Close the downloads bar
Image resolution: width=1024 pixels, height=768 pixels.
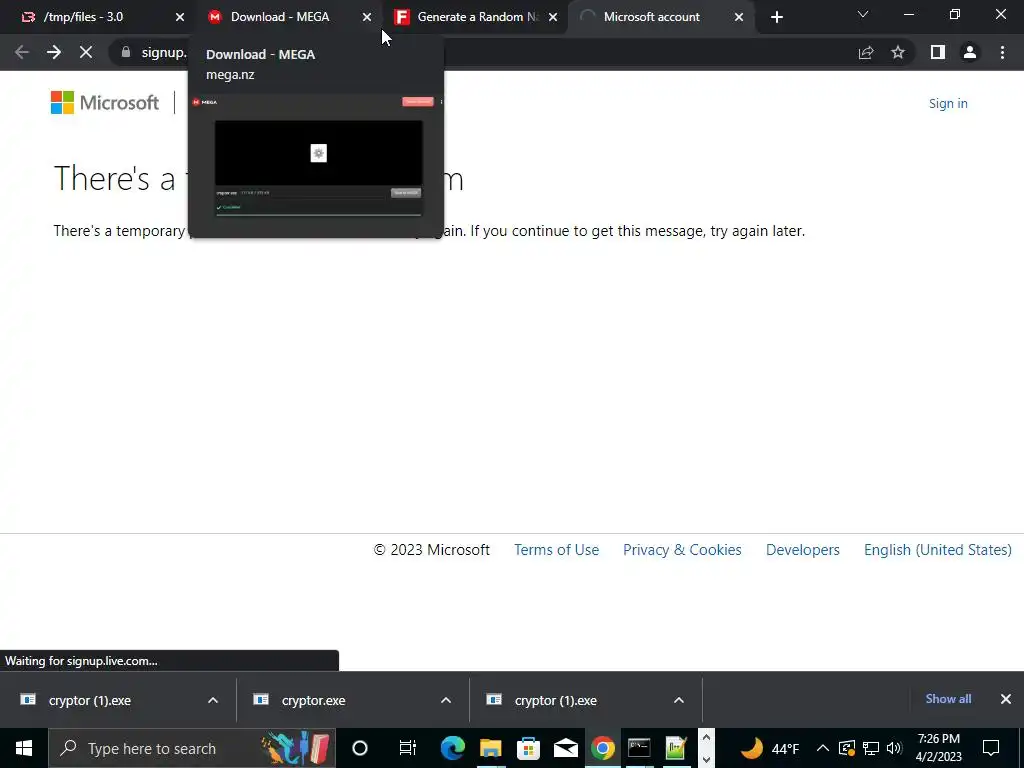point(1006,699)
